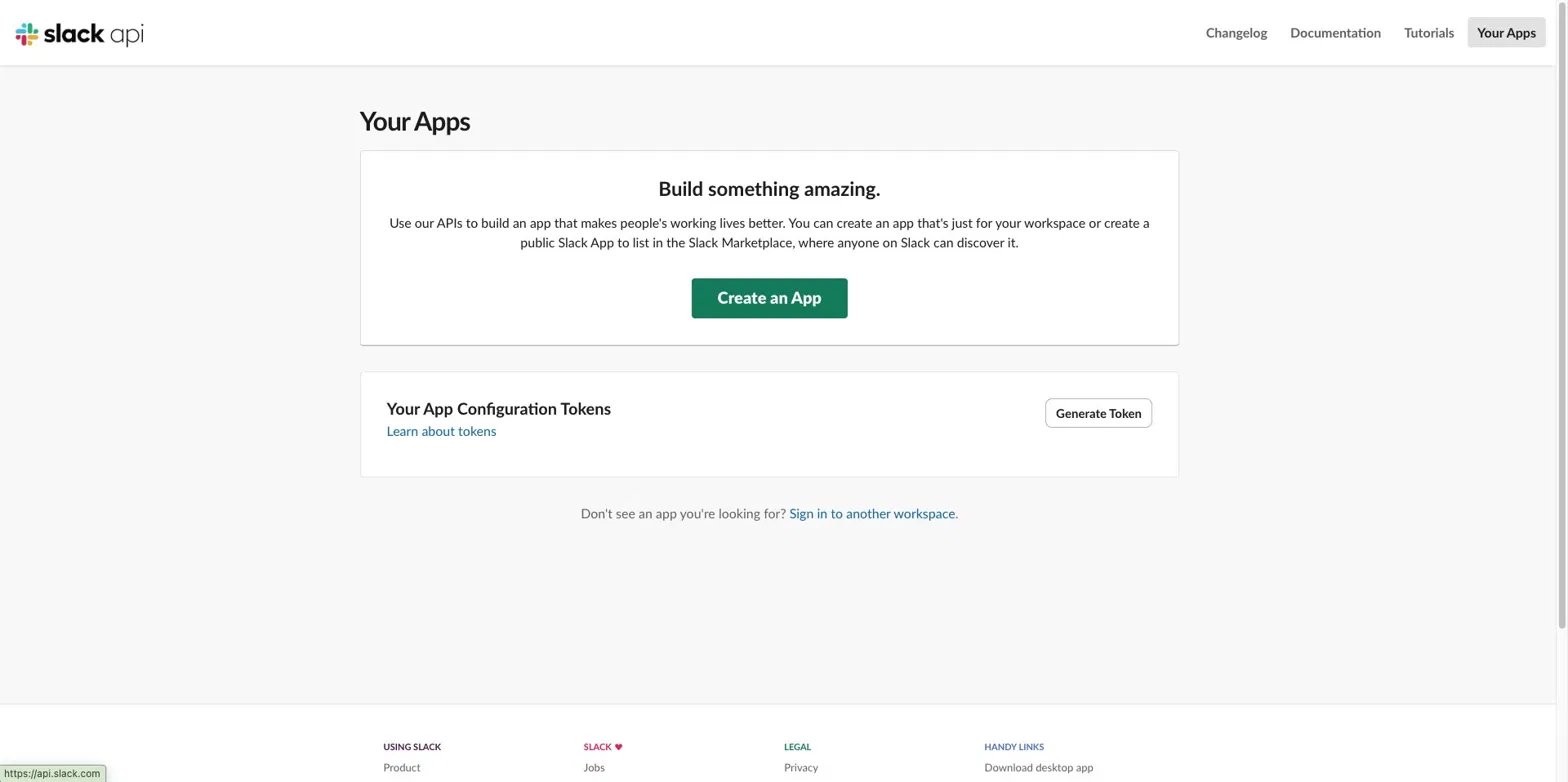Visit the Jobs footer link
The image size is (1568, 782).
pos(594,768)
